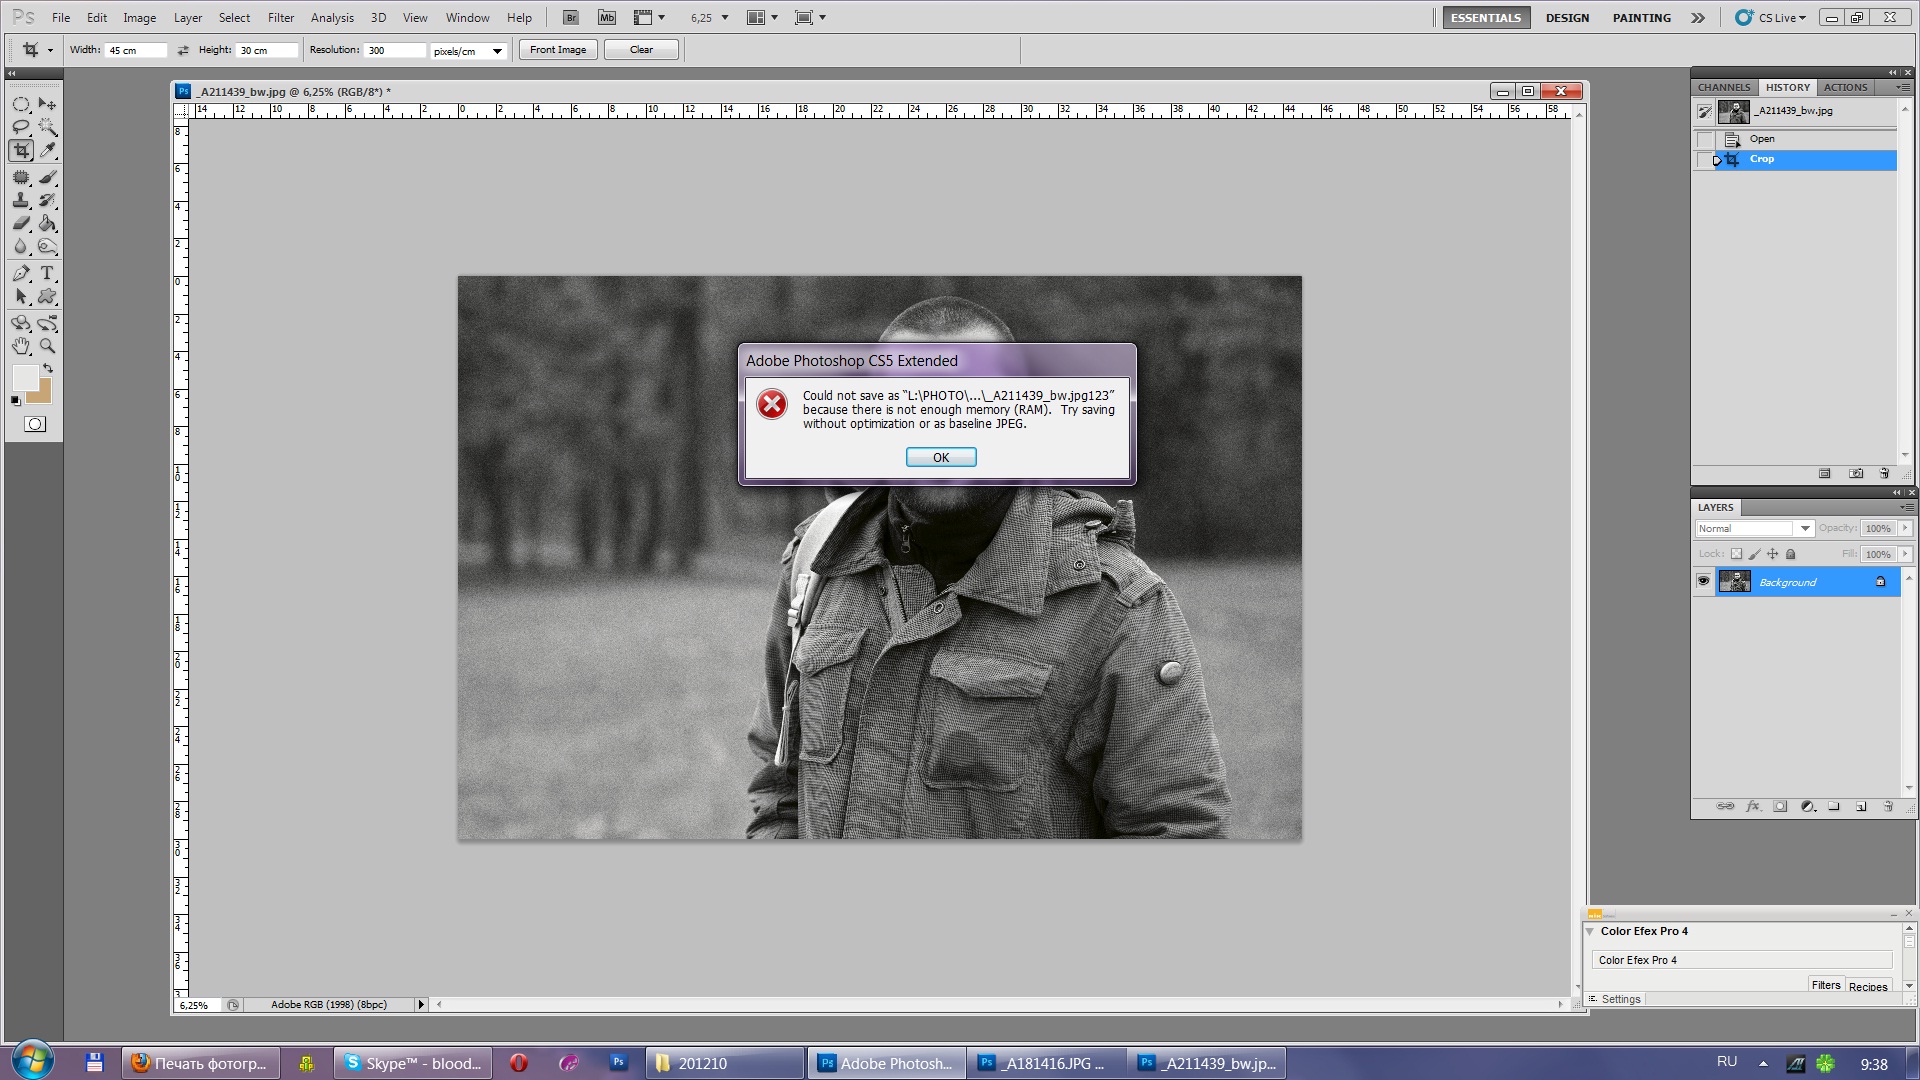Set history brush source for Open state
Screen dimensions: 1920x1080
[x=1705, y=139]
